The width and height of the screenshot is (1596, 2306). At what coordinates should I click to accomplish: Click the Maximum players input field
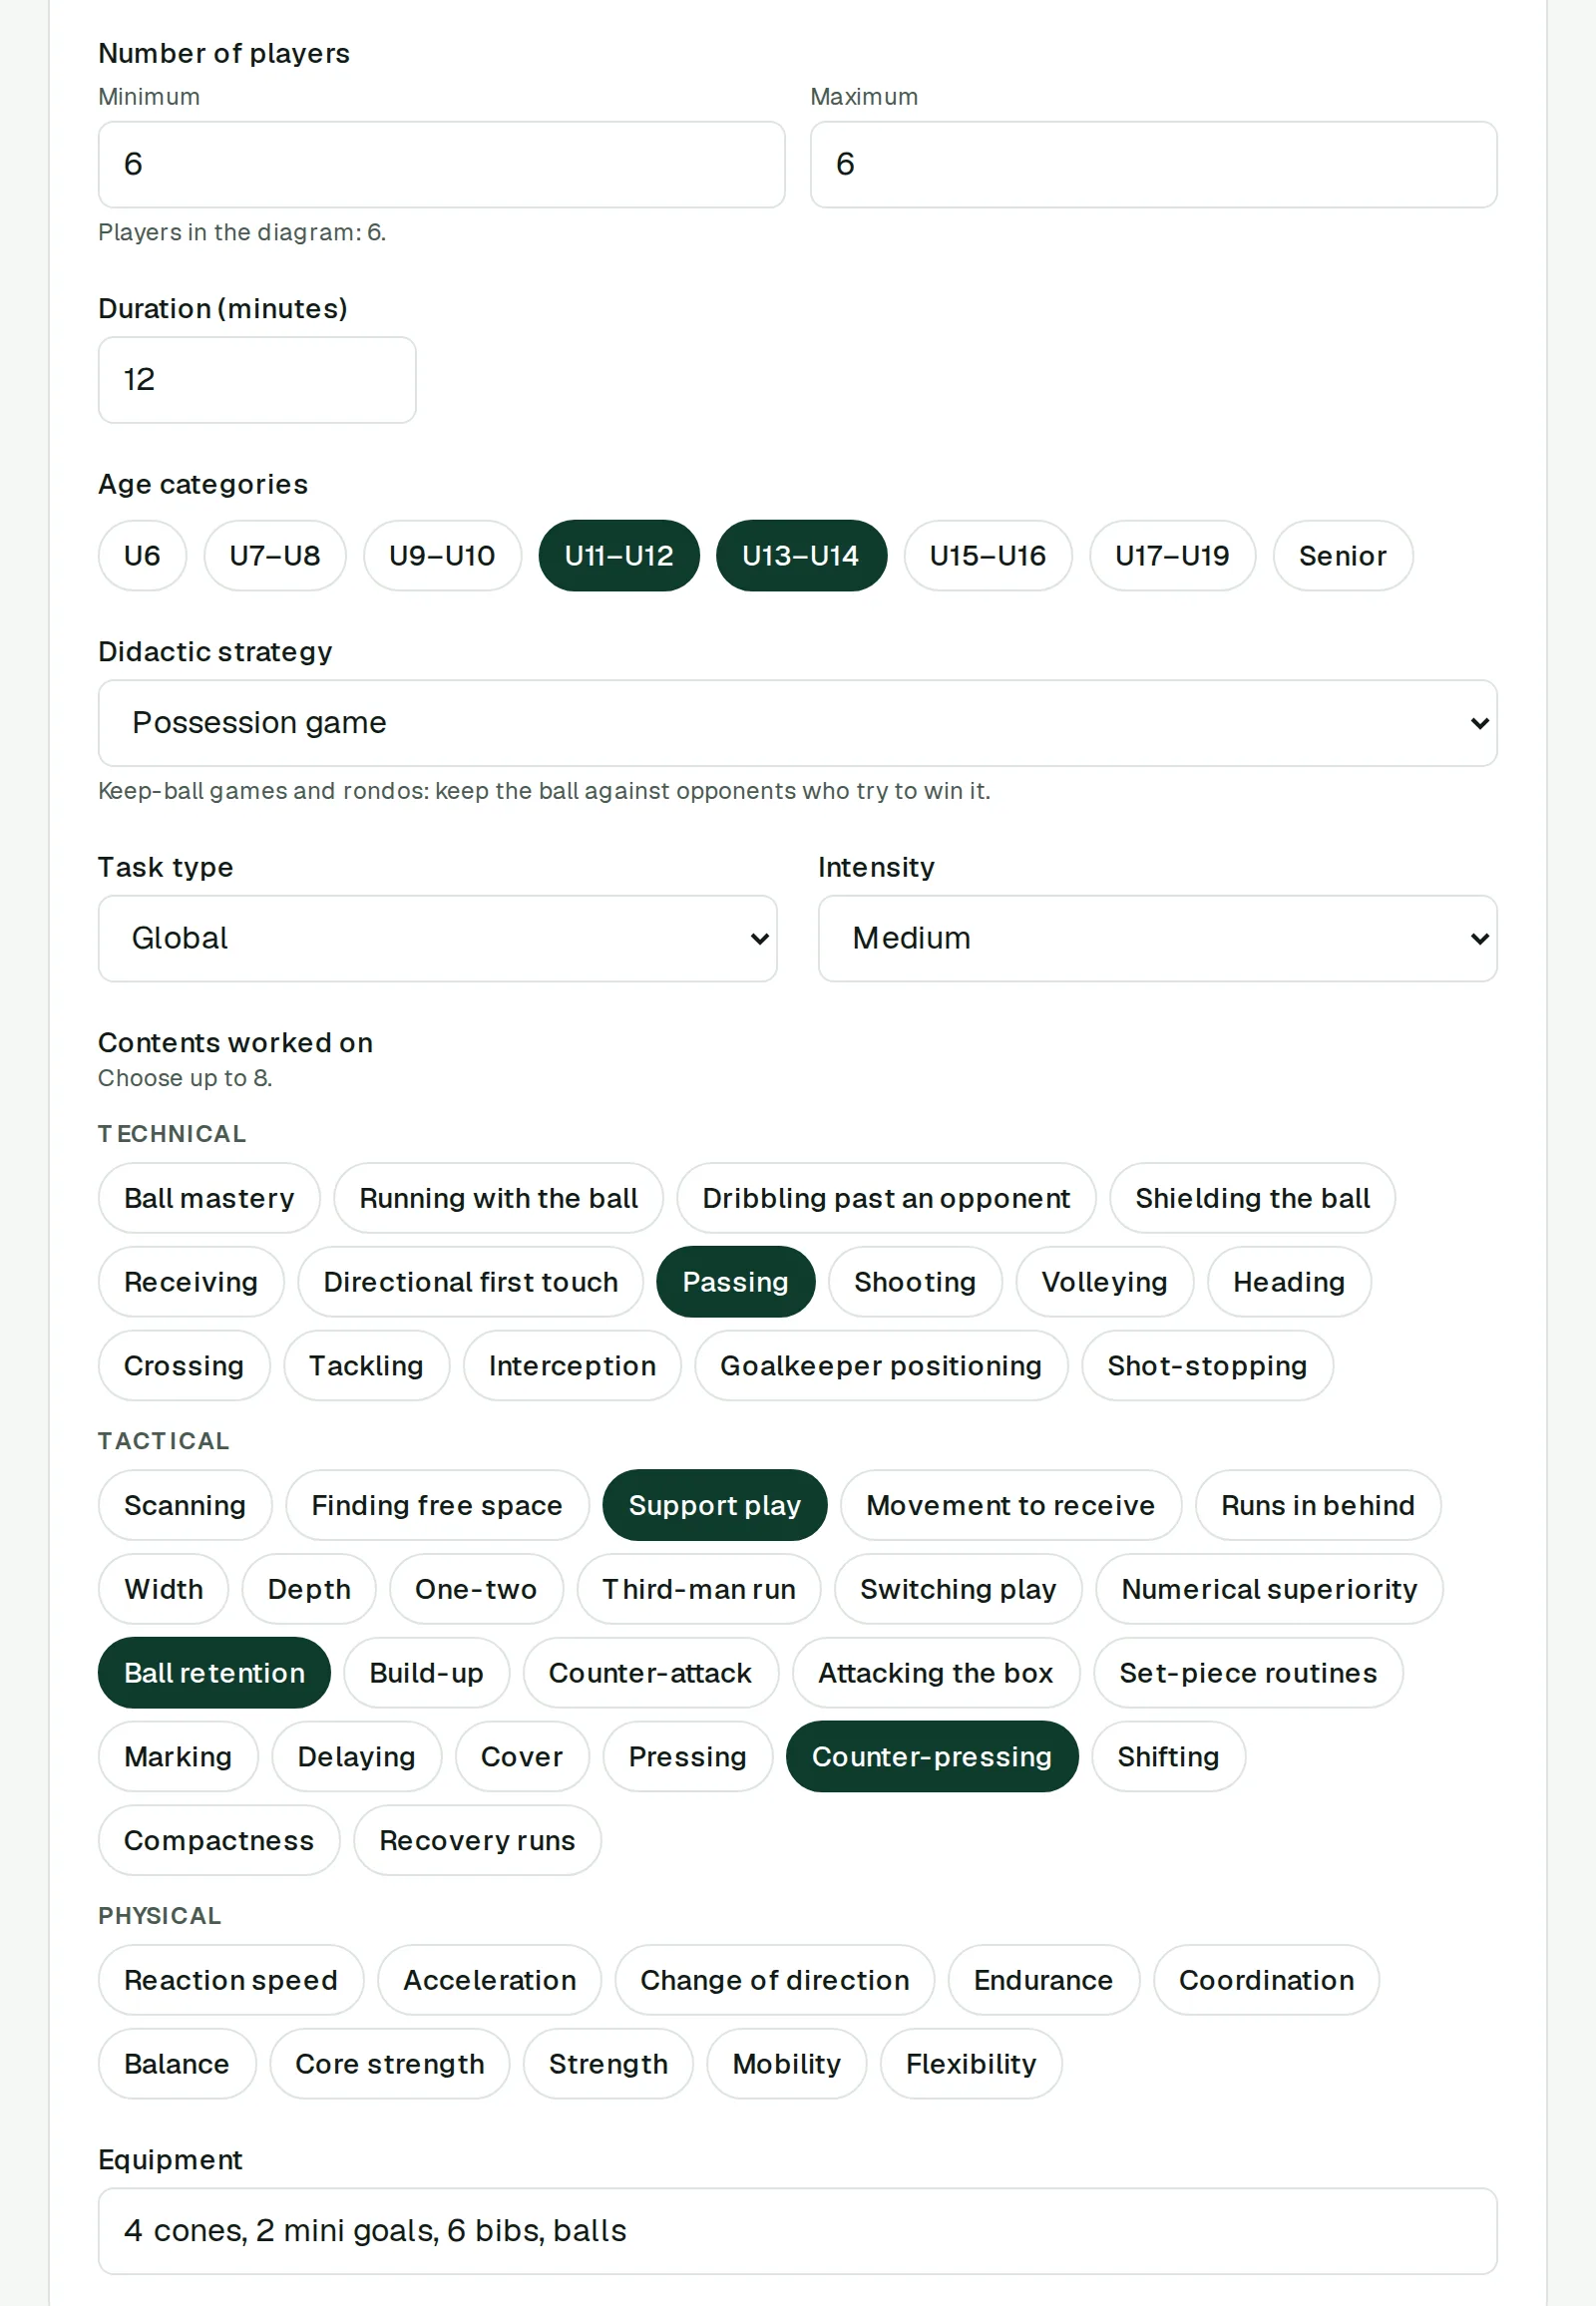click(1153, 165)
